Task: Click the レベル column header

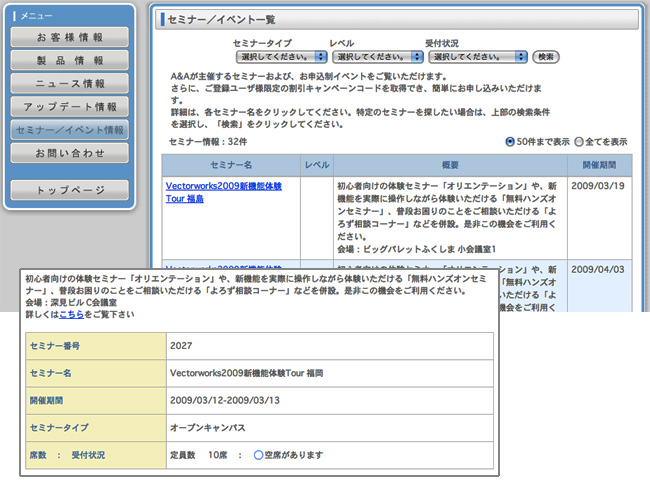Action: [316, 163]
